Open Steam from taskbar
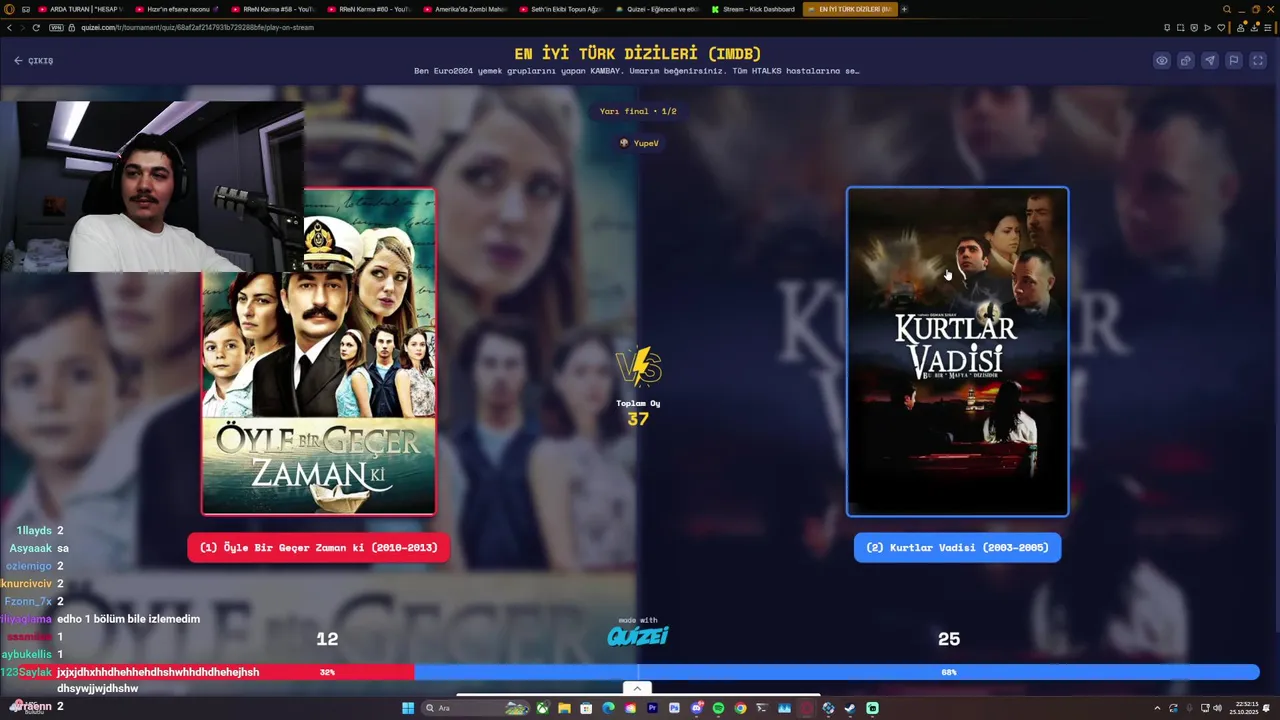 click(x=850, y=708)
